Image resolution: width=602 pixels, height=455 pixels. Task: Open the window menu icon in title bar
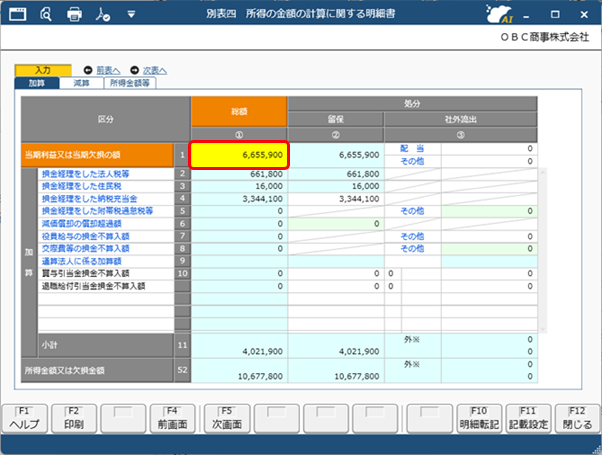coord(18,15)
